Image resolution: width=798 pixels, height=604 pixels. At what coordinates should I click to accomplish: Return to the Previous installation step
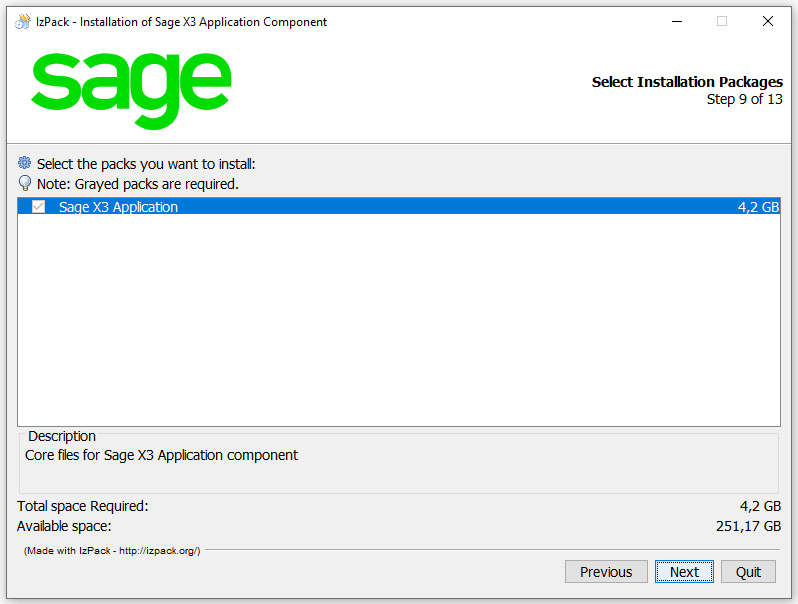pos(606,572)
